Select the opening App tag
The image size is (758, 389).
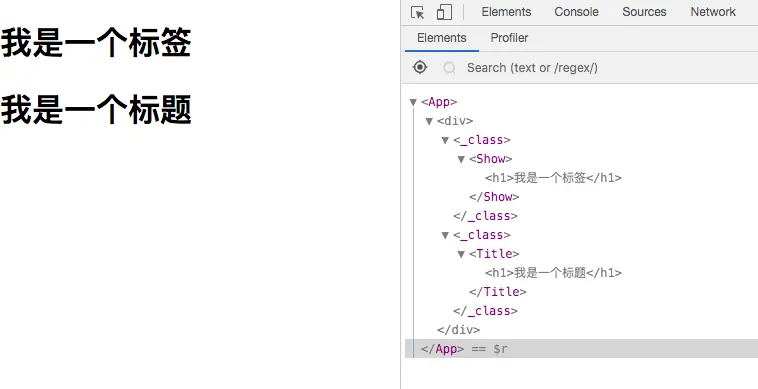tap(439, 102)
